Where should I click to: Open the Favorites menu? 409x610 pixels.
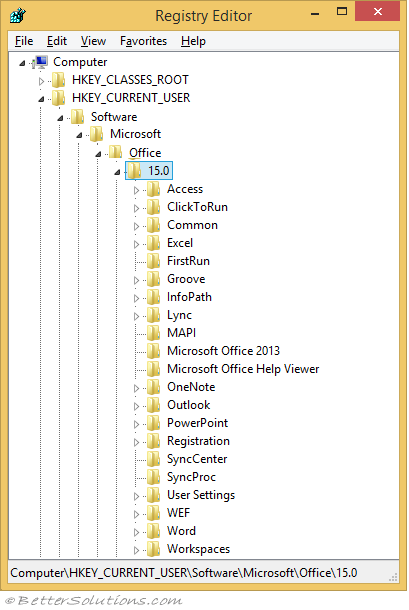[x=143, y=41]
